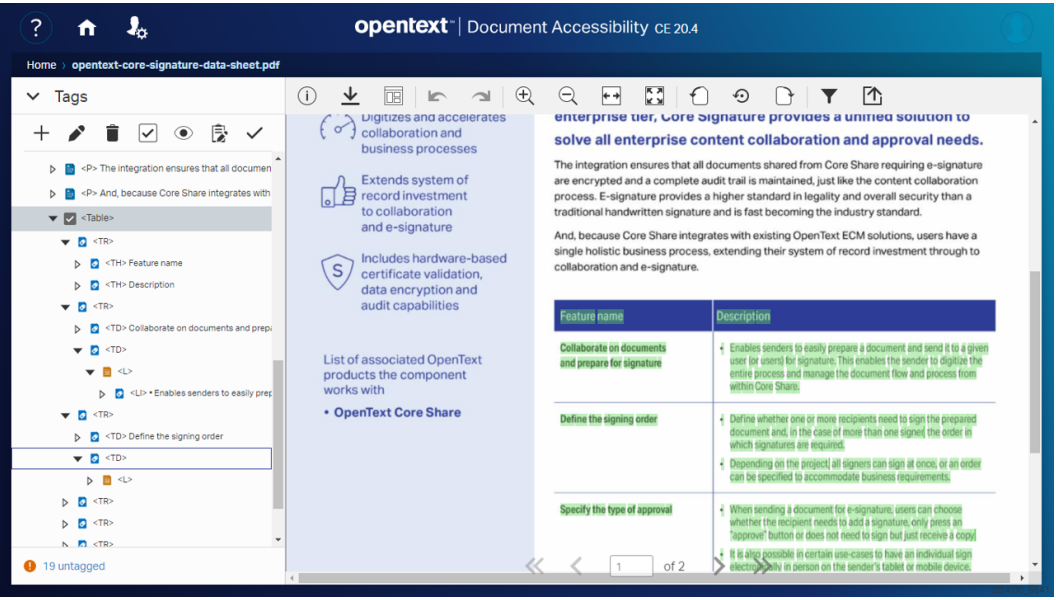Click the document information icon

click(x=307, y=96)
